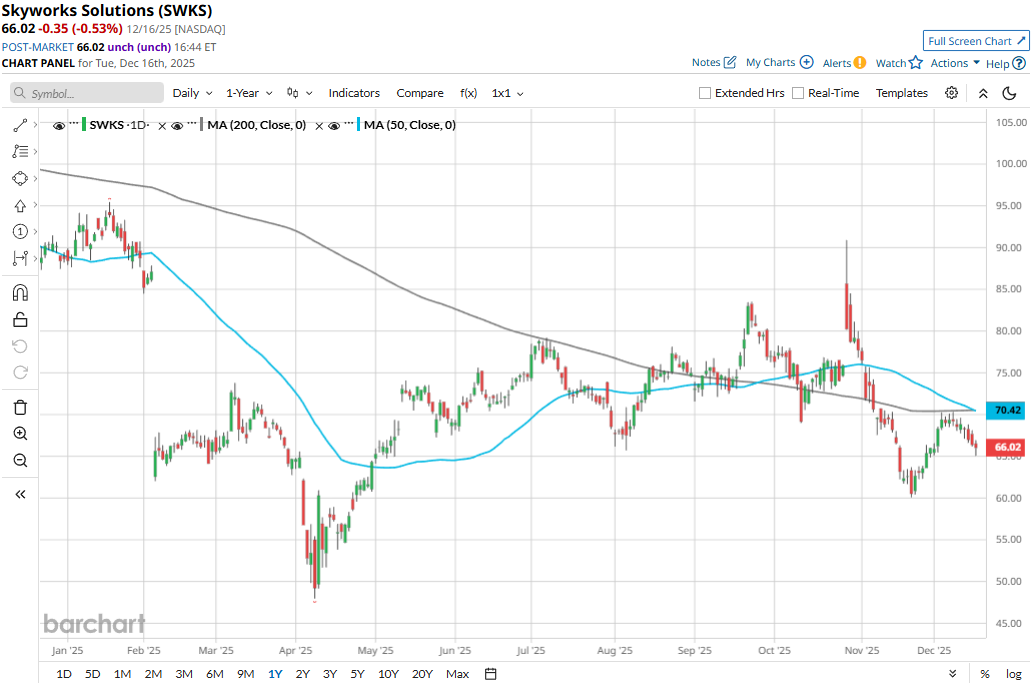Image resolution: width=1032 pixels, height=683 pixels.
Task: Activate the magnet snap tool
Action: click(20, 293)
